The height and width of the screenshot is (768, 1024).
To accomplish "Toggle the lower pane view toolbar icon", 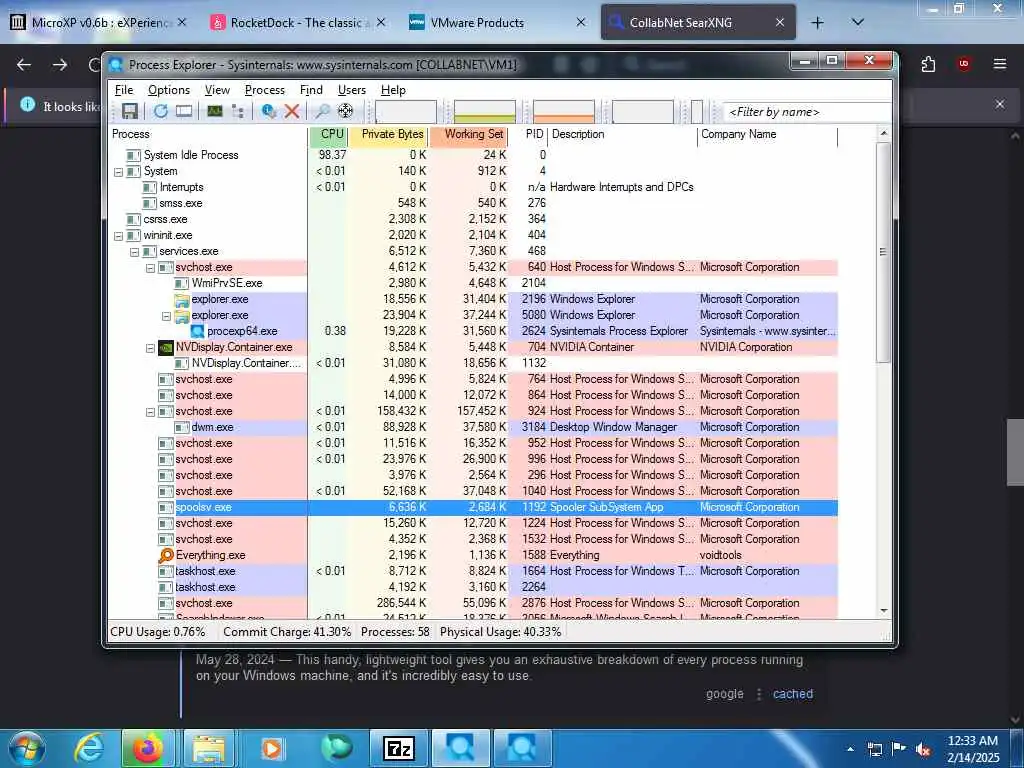I will coord(184,111).
